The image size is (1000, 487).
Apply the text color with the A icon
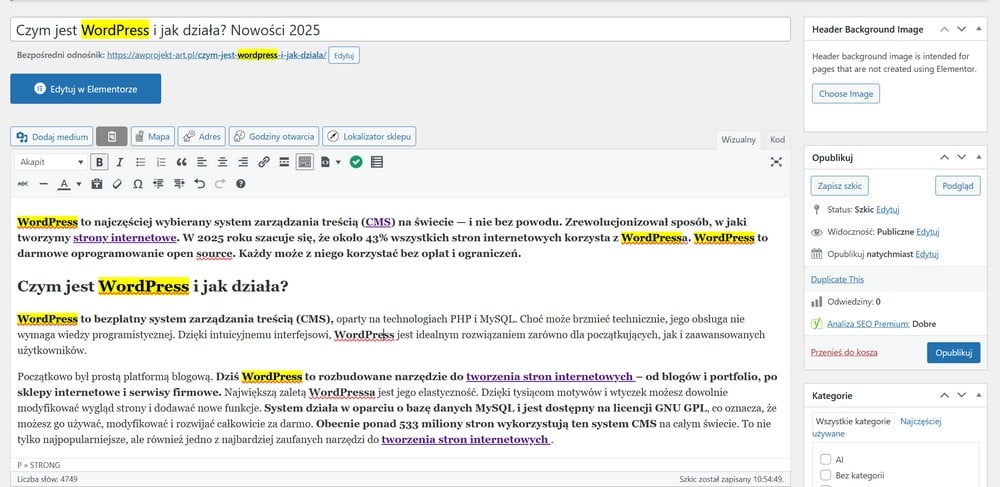coord(64,184)
